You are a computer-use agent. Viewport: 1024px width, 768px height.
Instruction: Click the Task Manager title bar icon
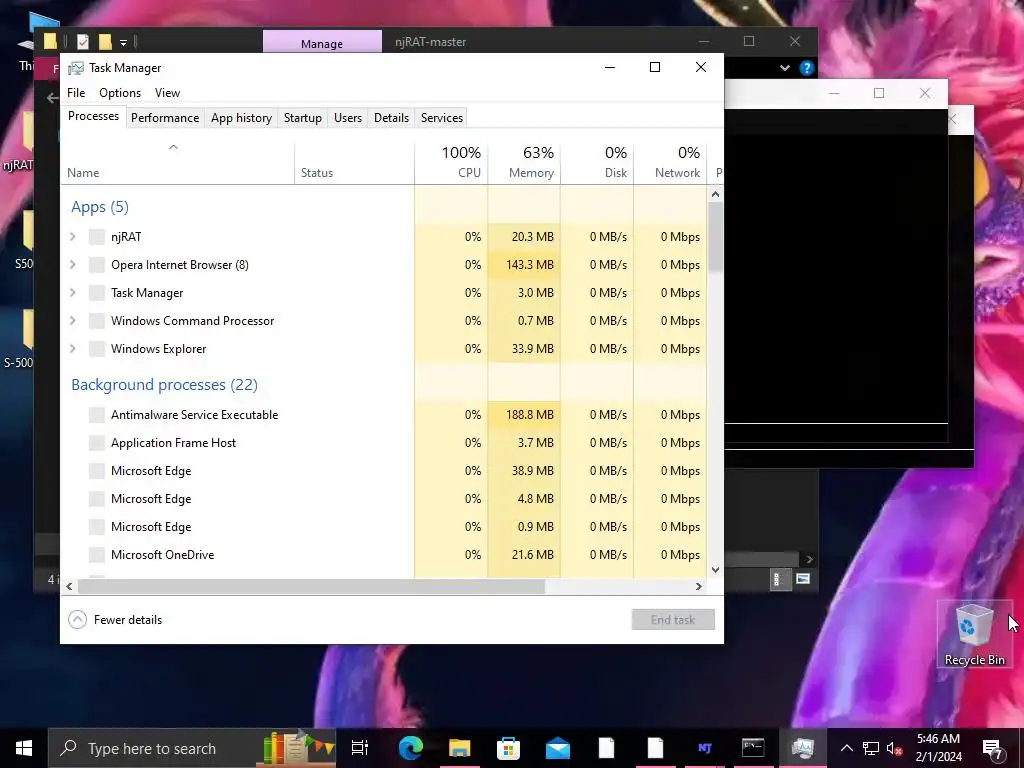pyautogui.click(x=76, y=68)
